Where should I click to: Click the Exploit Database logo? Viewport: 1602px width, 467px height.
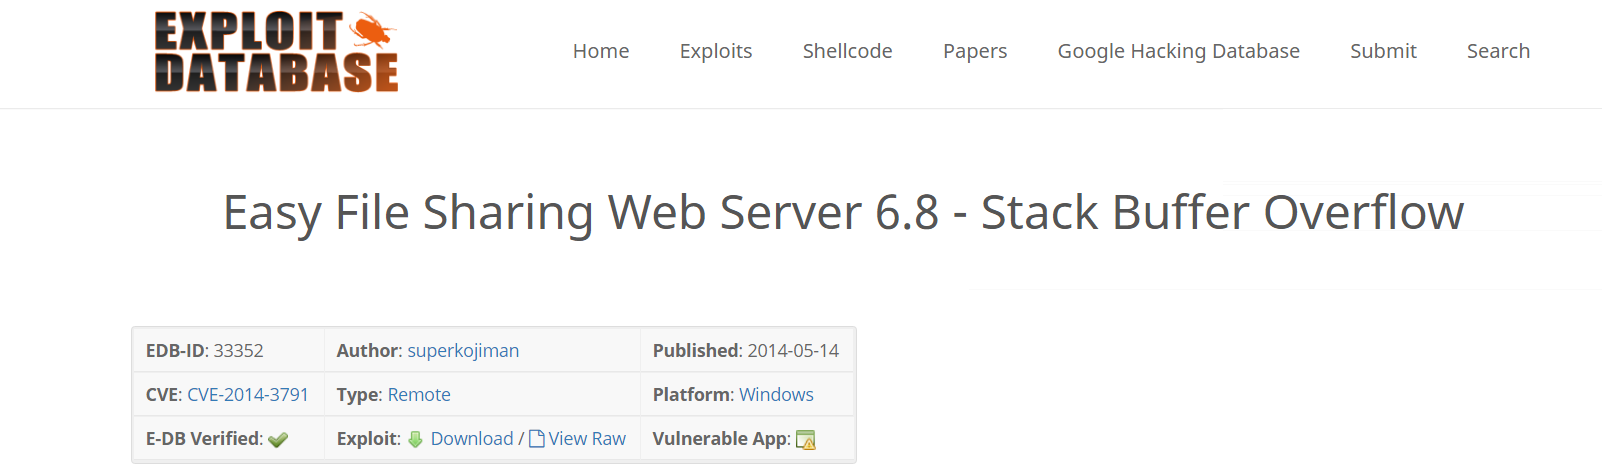coord(276,52)
